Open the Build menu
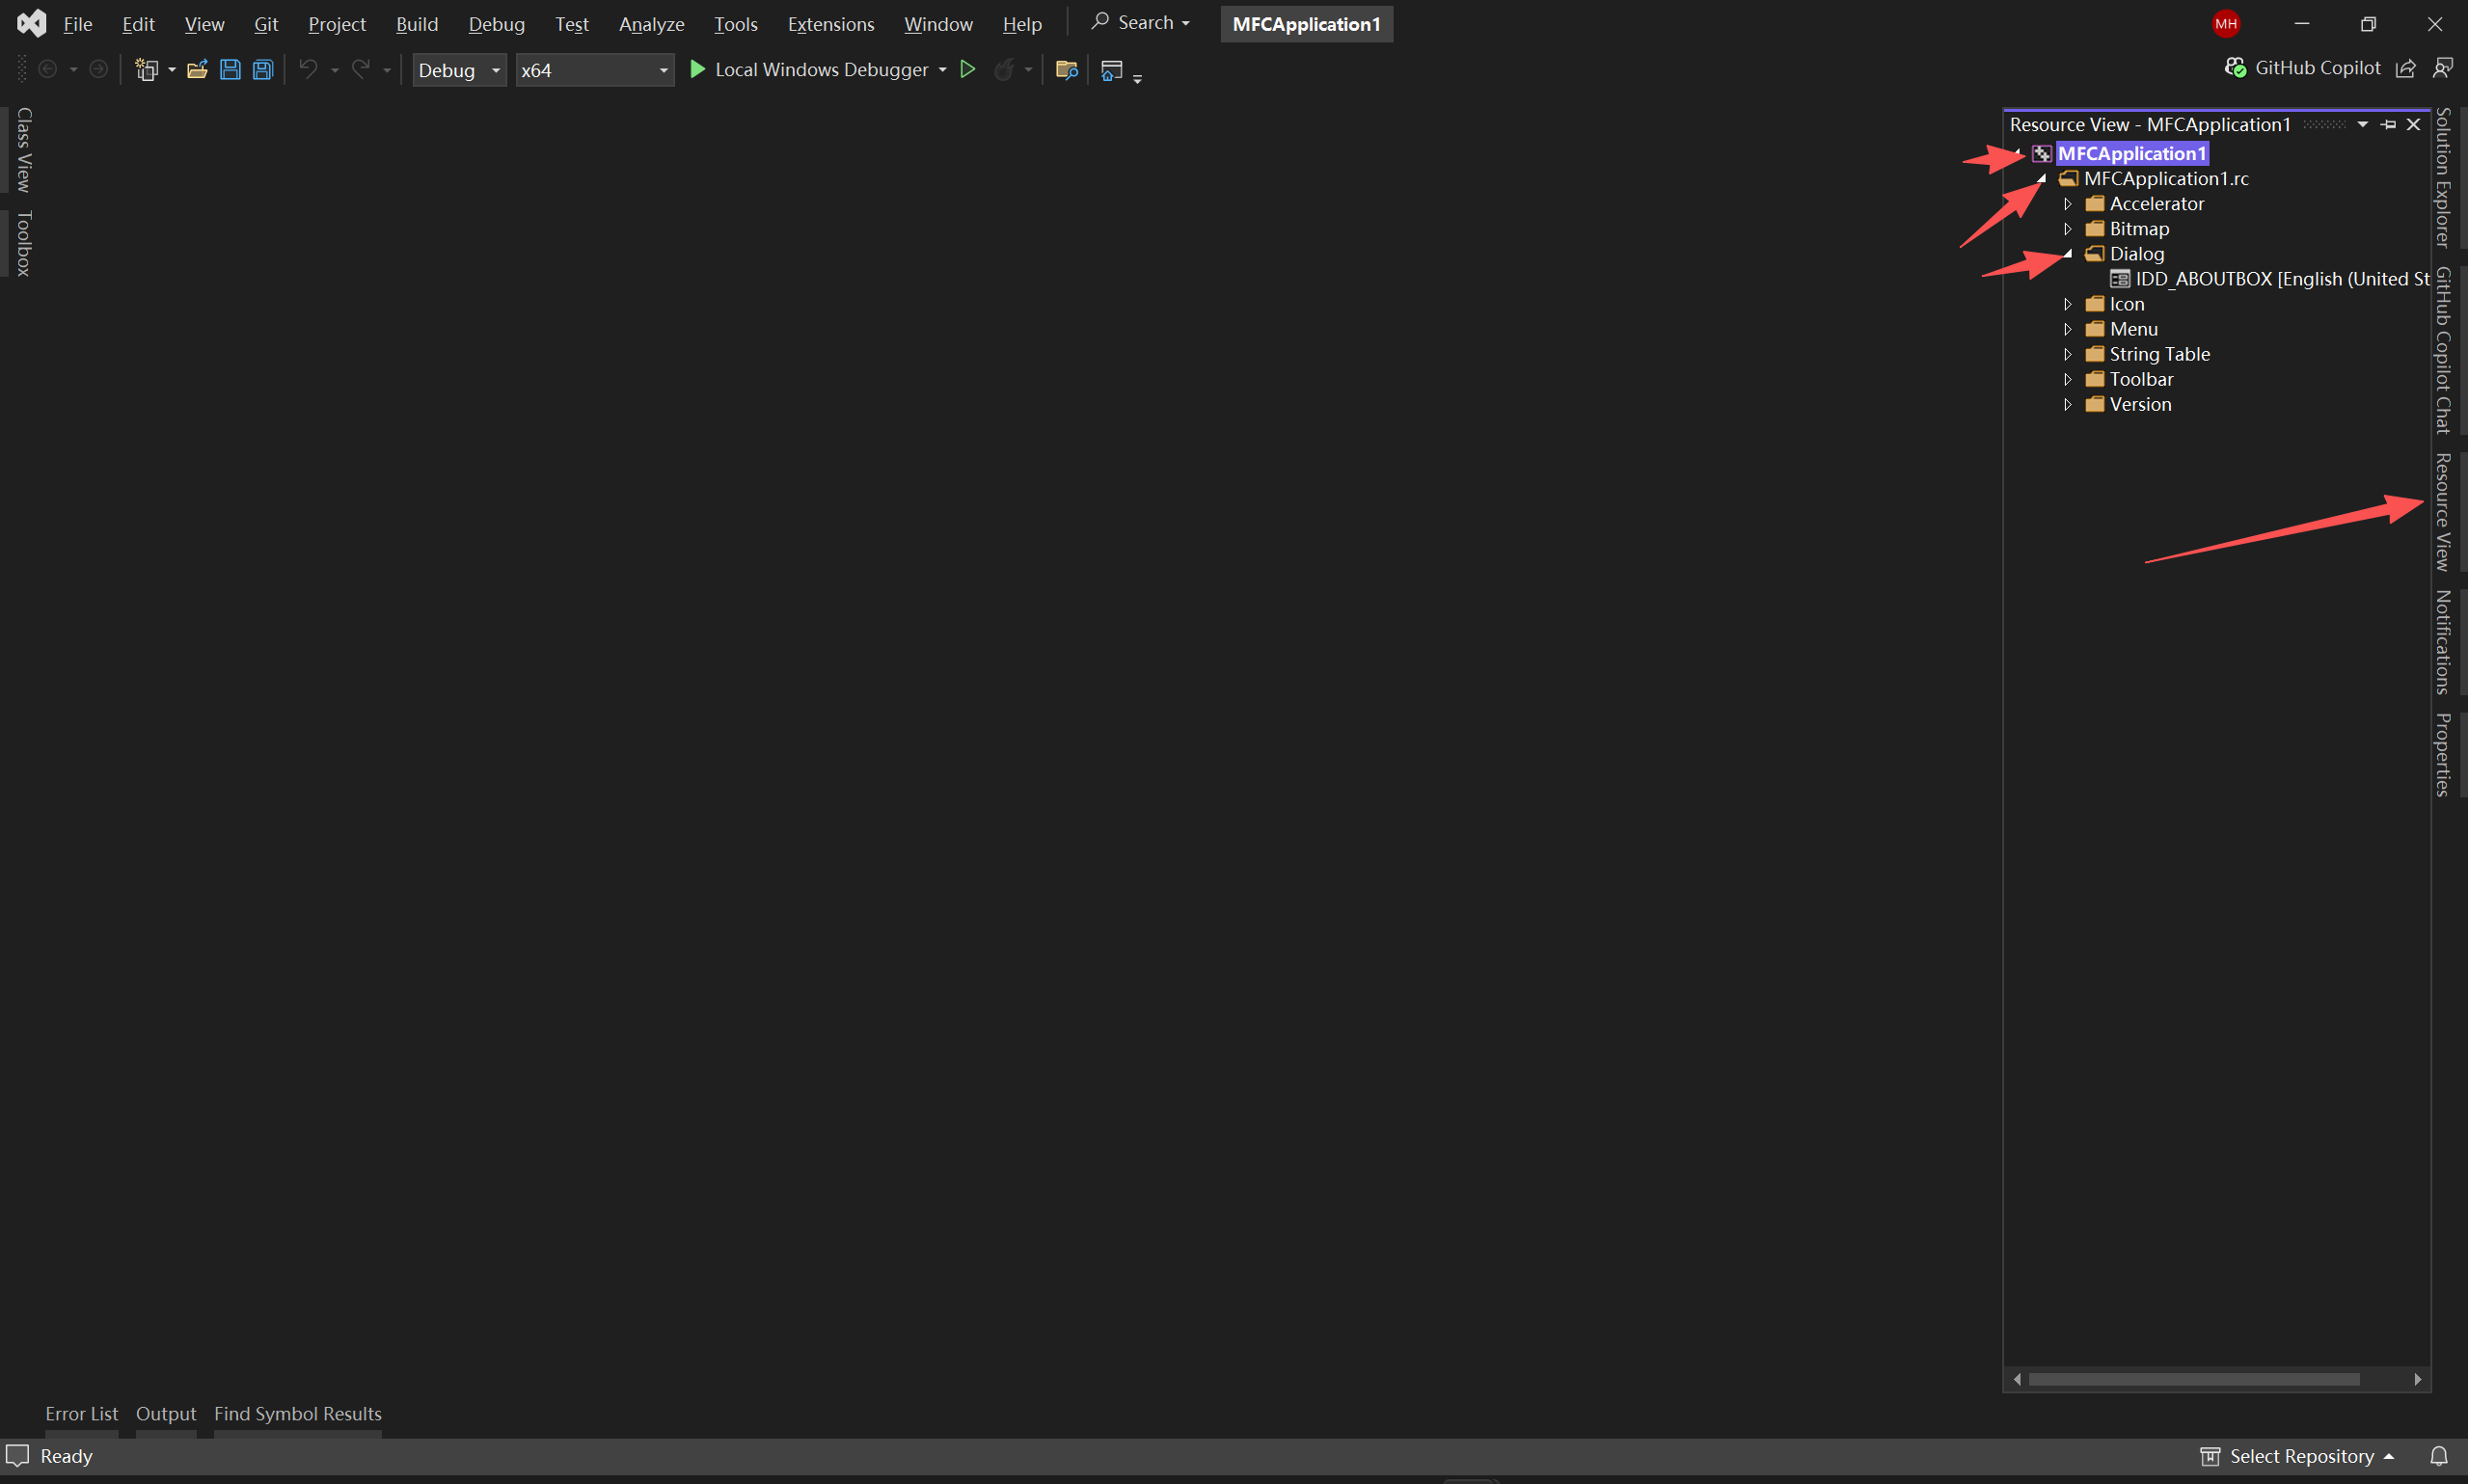Screen dimensions: 2468x1484 coord(417,24)
